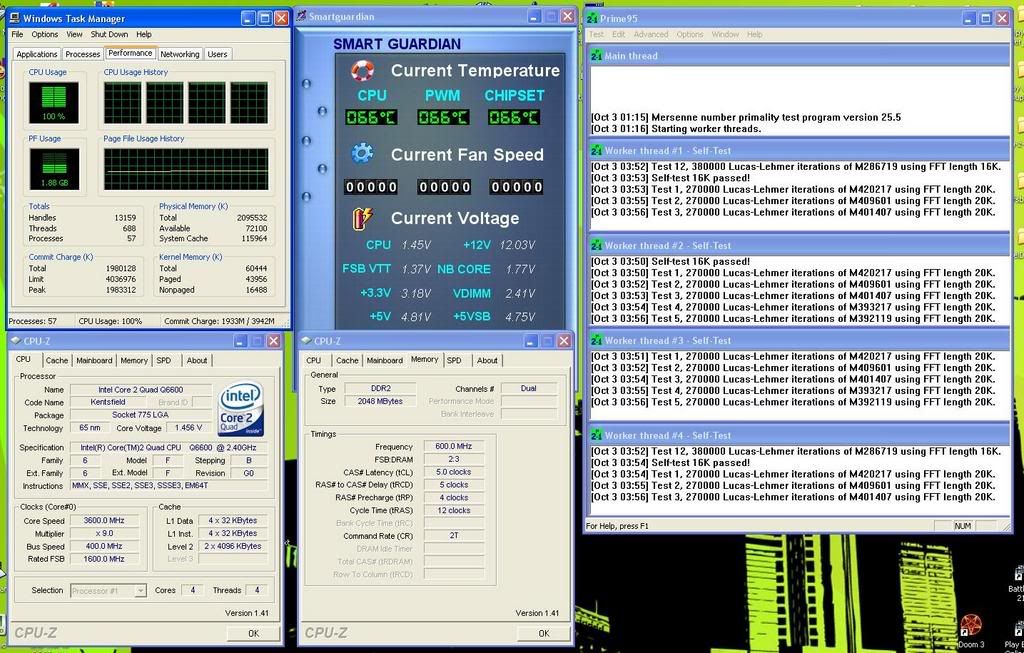Screen dimensions: 1024x653
Task: Click the Core Speed 3600.0 MHz field
Action: [x=104, y=521]
